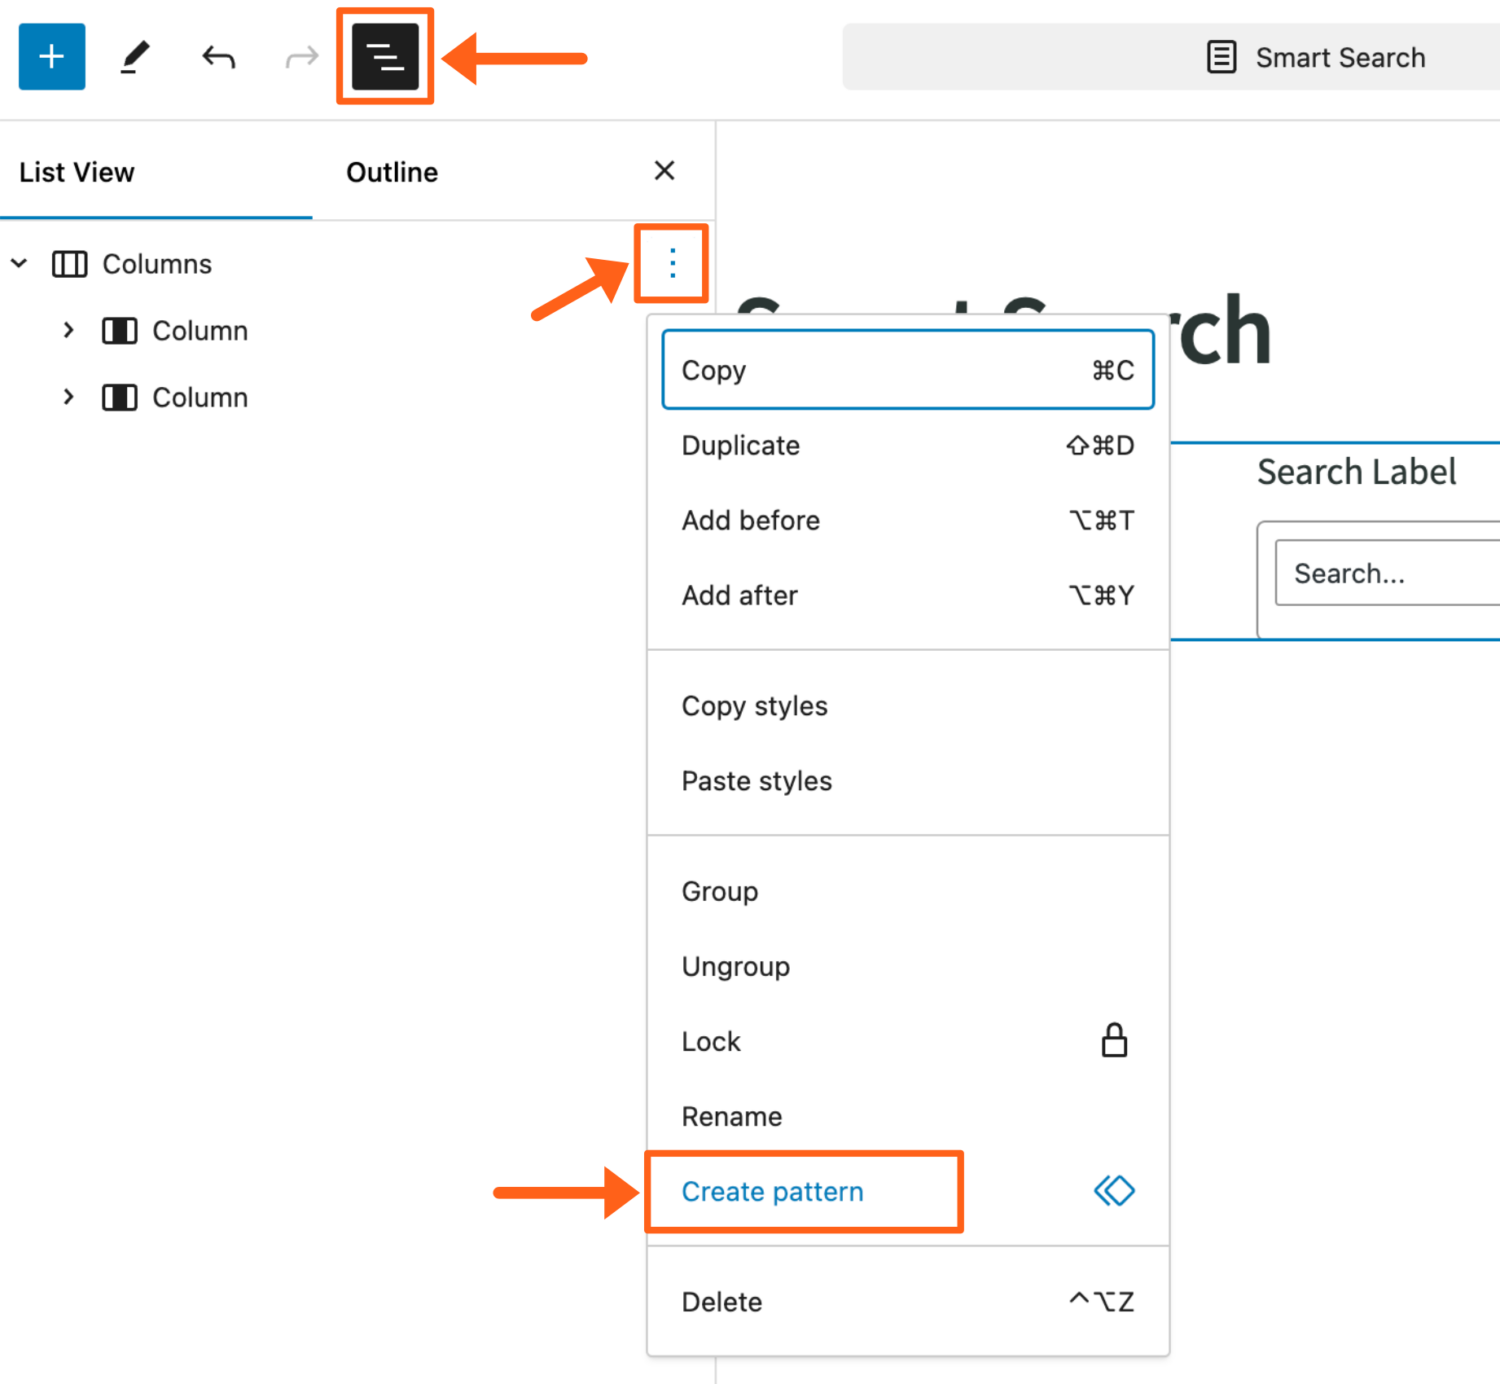Expand the second Column item

[68, 397]
